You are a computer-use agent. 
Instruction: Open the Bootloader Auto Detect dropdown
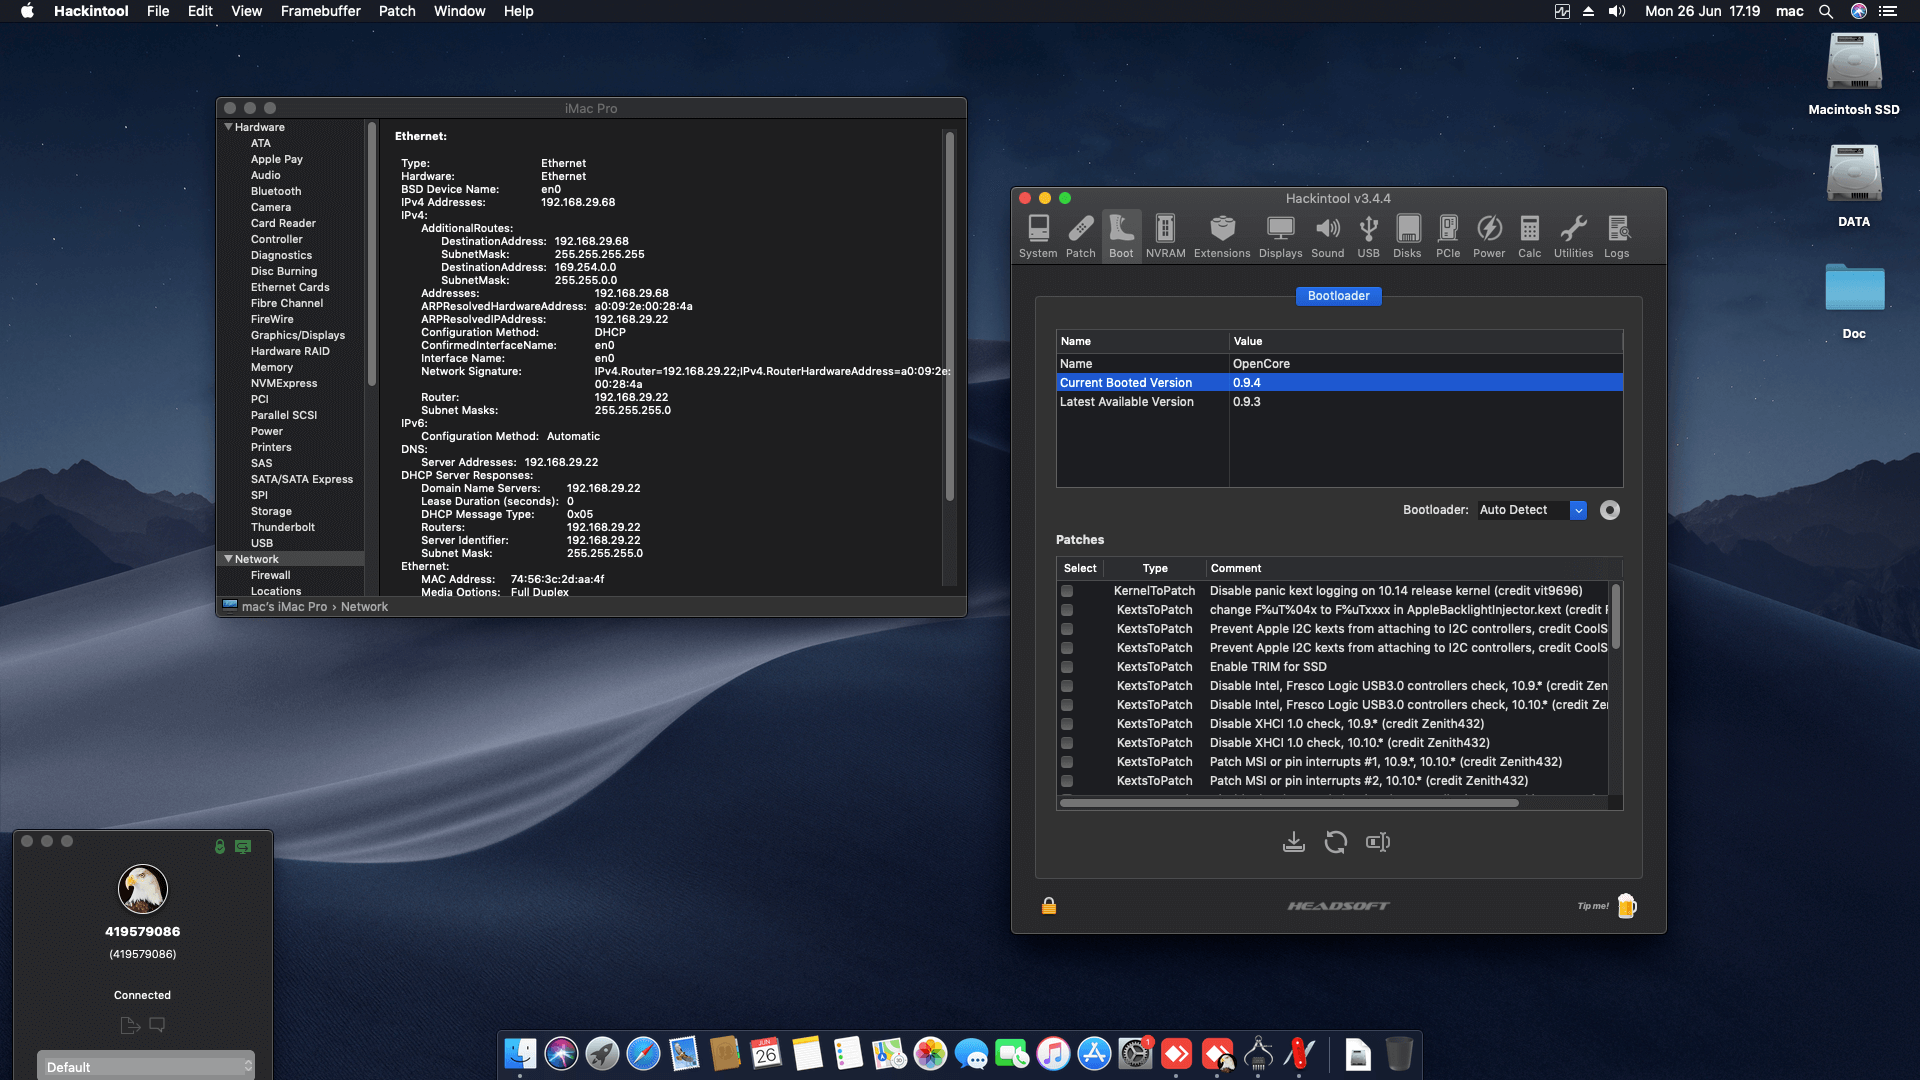(x=1532, y=510)
